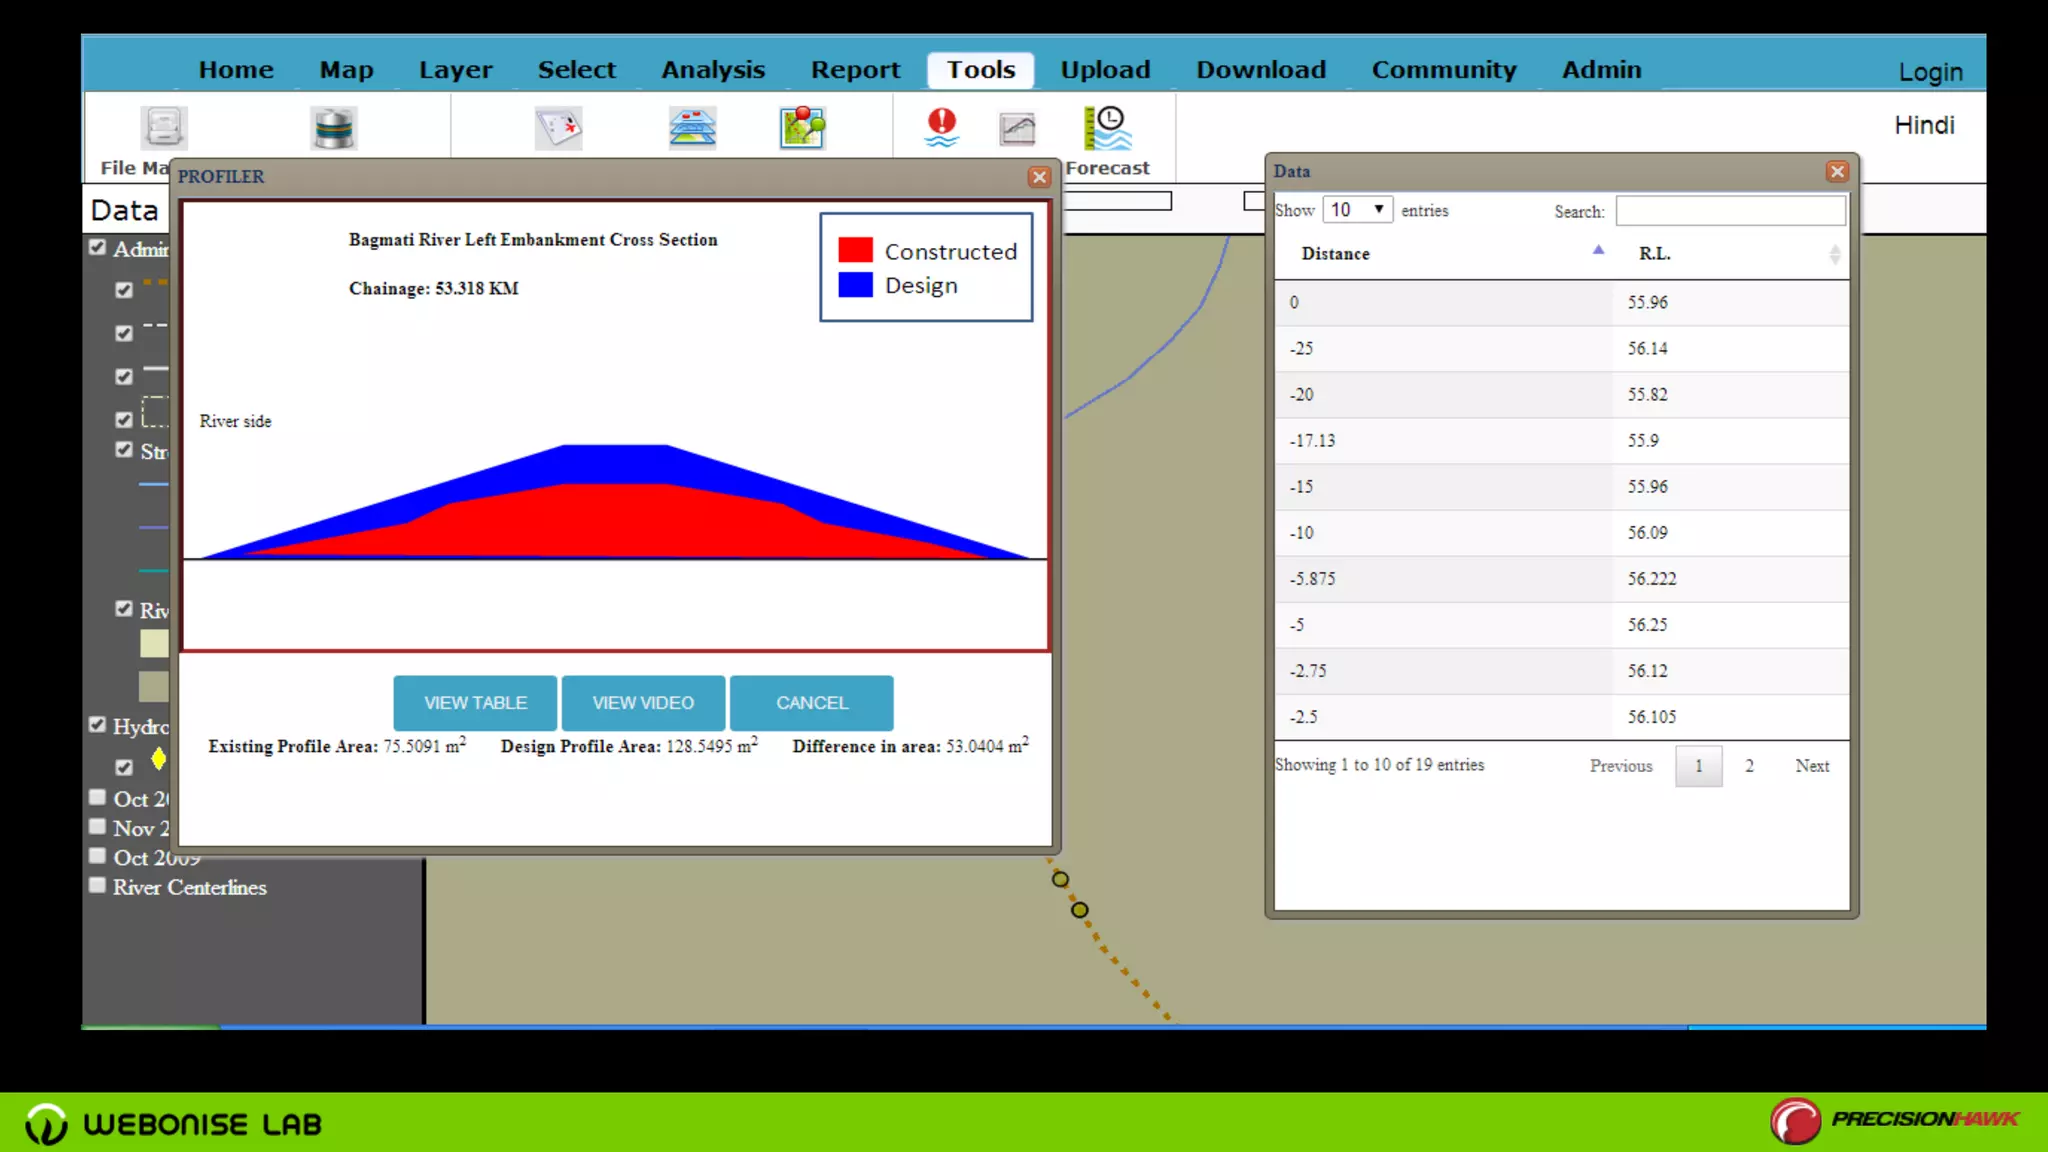Toggle the Admin layer group checkbox
This screenshot has height=1152, width=2048.
[x=97, y=247]
